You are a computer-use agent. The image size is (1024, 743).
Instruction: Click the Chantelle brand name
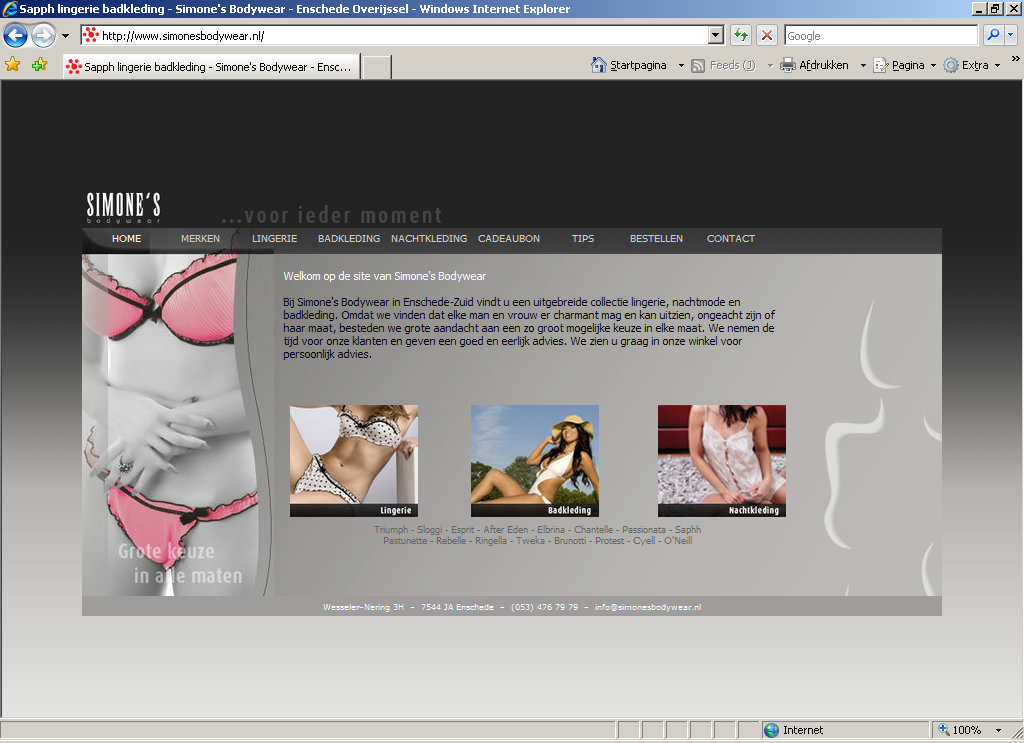coord(594,530)
